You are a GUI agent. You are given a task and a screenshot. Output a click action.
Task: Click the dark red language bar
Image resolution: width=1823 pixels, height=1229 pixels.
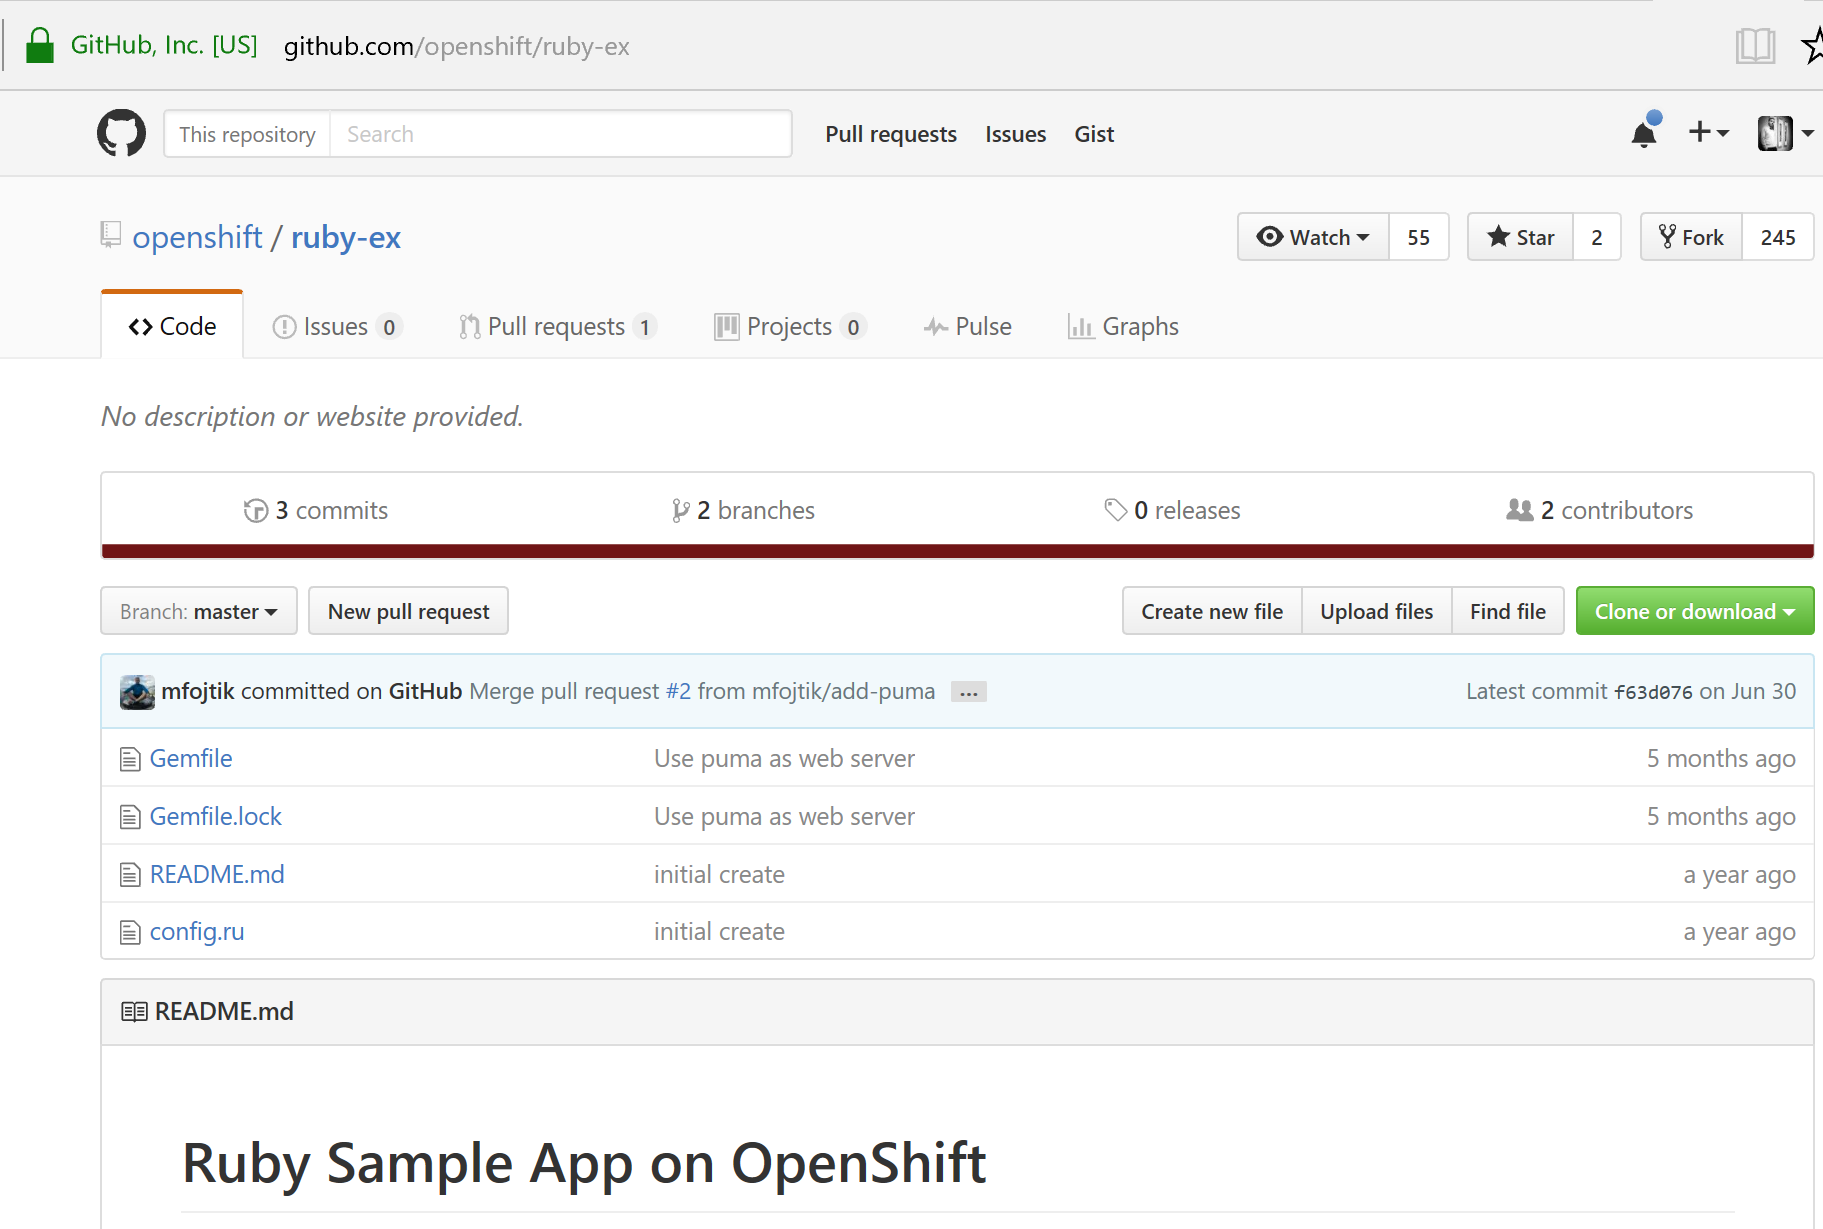[957, 551]
